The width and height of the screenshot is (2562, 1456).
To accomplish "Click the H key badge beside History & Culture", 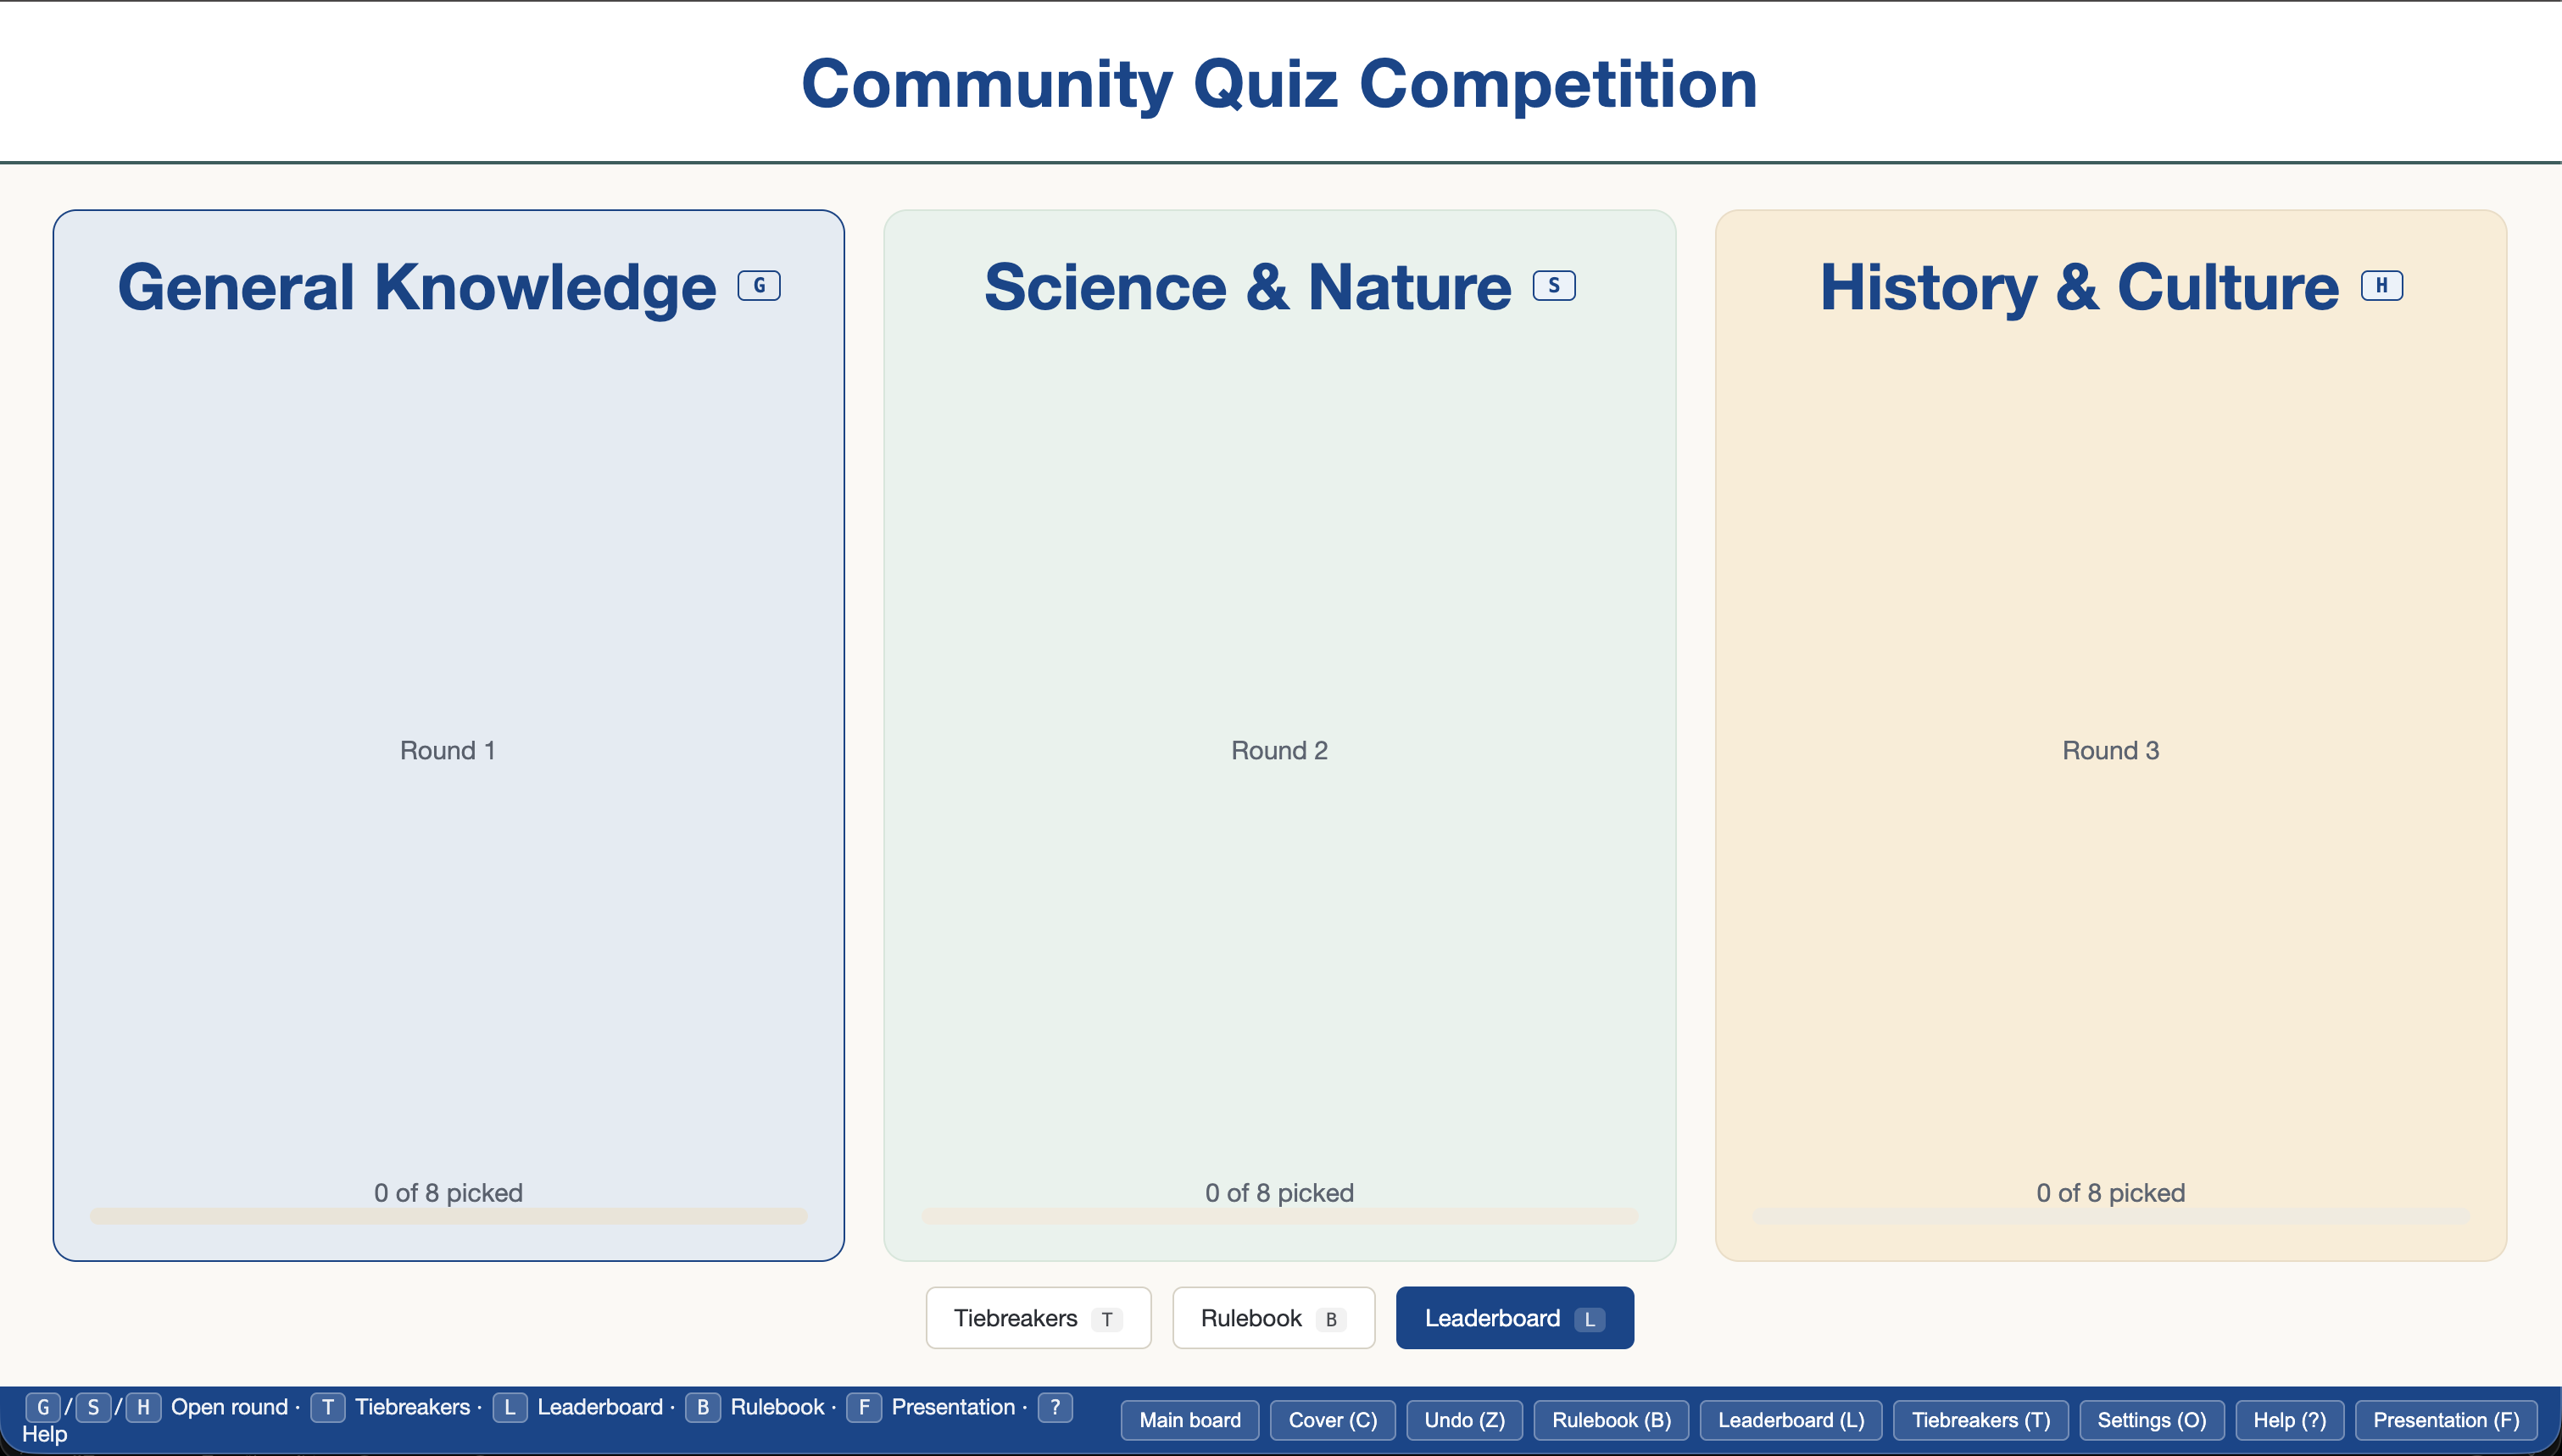I will 2382,286.
